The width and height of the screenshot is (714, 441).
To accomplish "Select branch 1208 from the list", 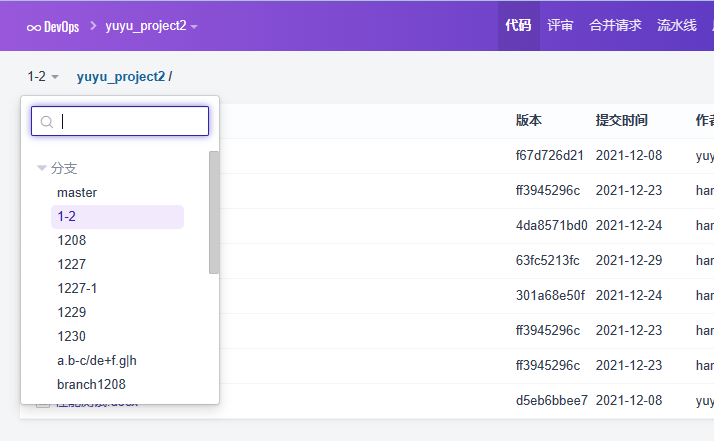I will coord(72,240).
